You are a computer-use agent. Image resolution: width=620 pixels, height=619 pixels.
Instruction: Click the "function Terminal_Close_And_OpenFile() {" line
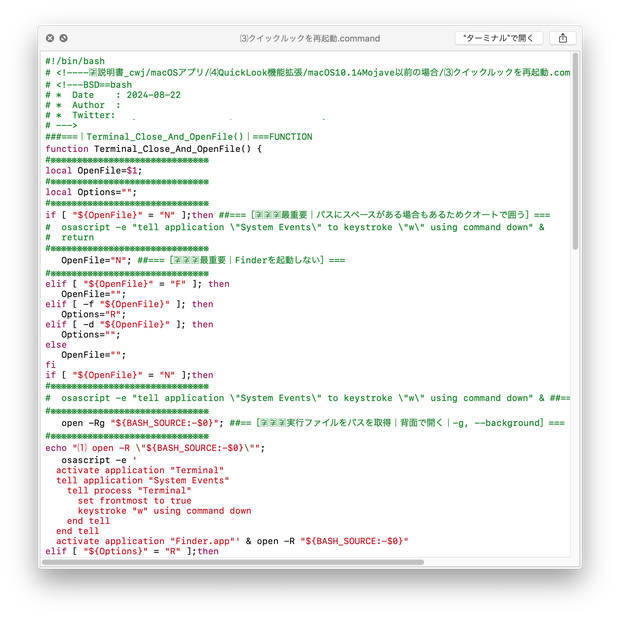click(x=153, y=149)
